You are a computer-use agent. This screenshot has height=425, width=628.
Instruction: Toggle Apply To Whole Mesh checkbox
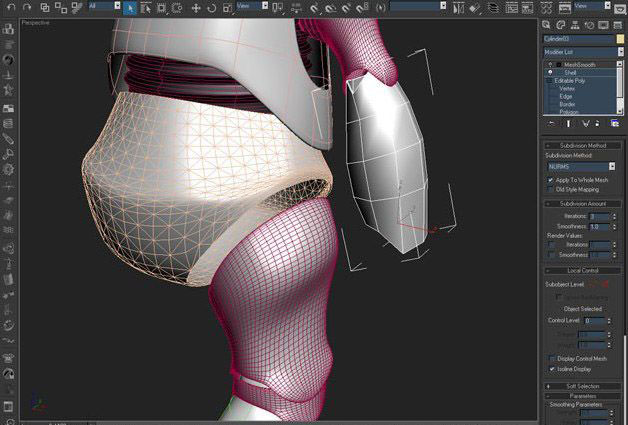pyautogui.click(x=551, y=179)
